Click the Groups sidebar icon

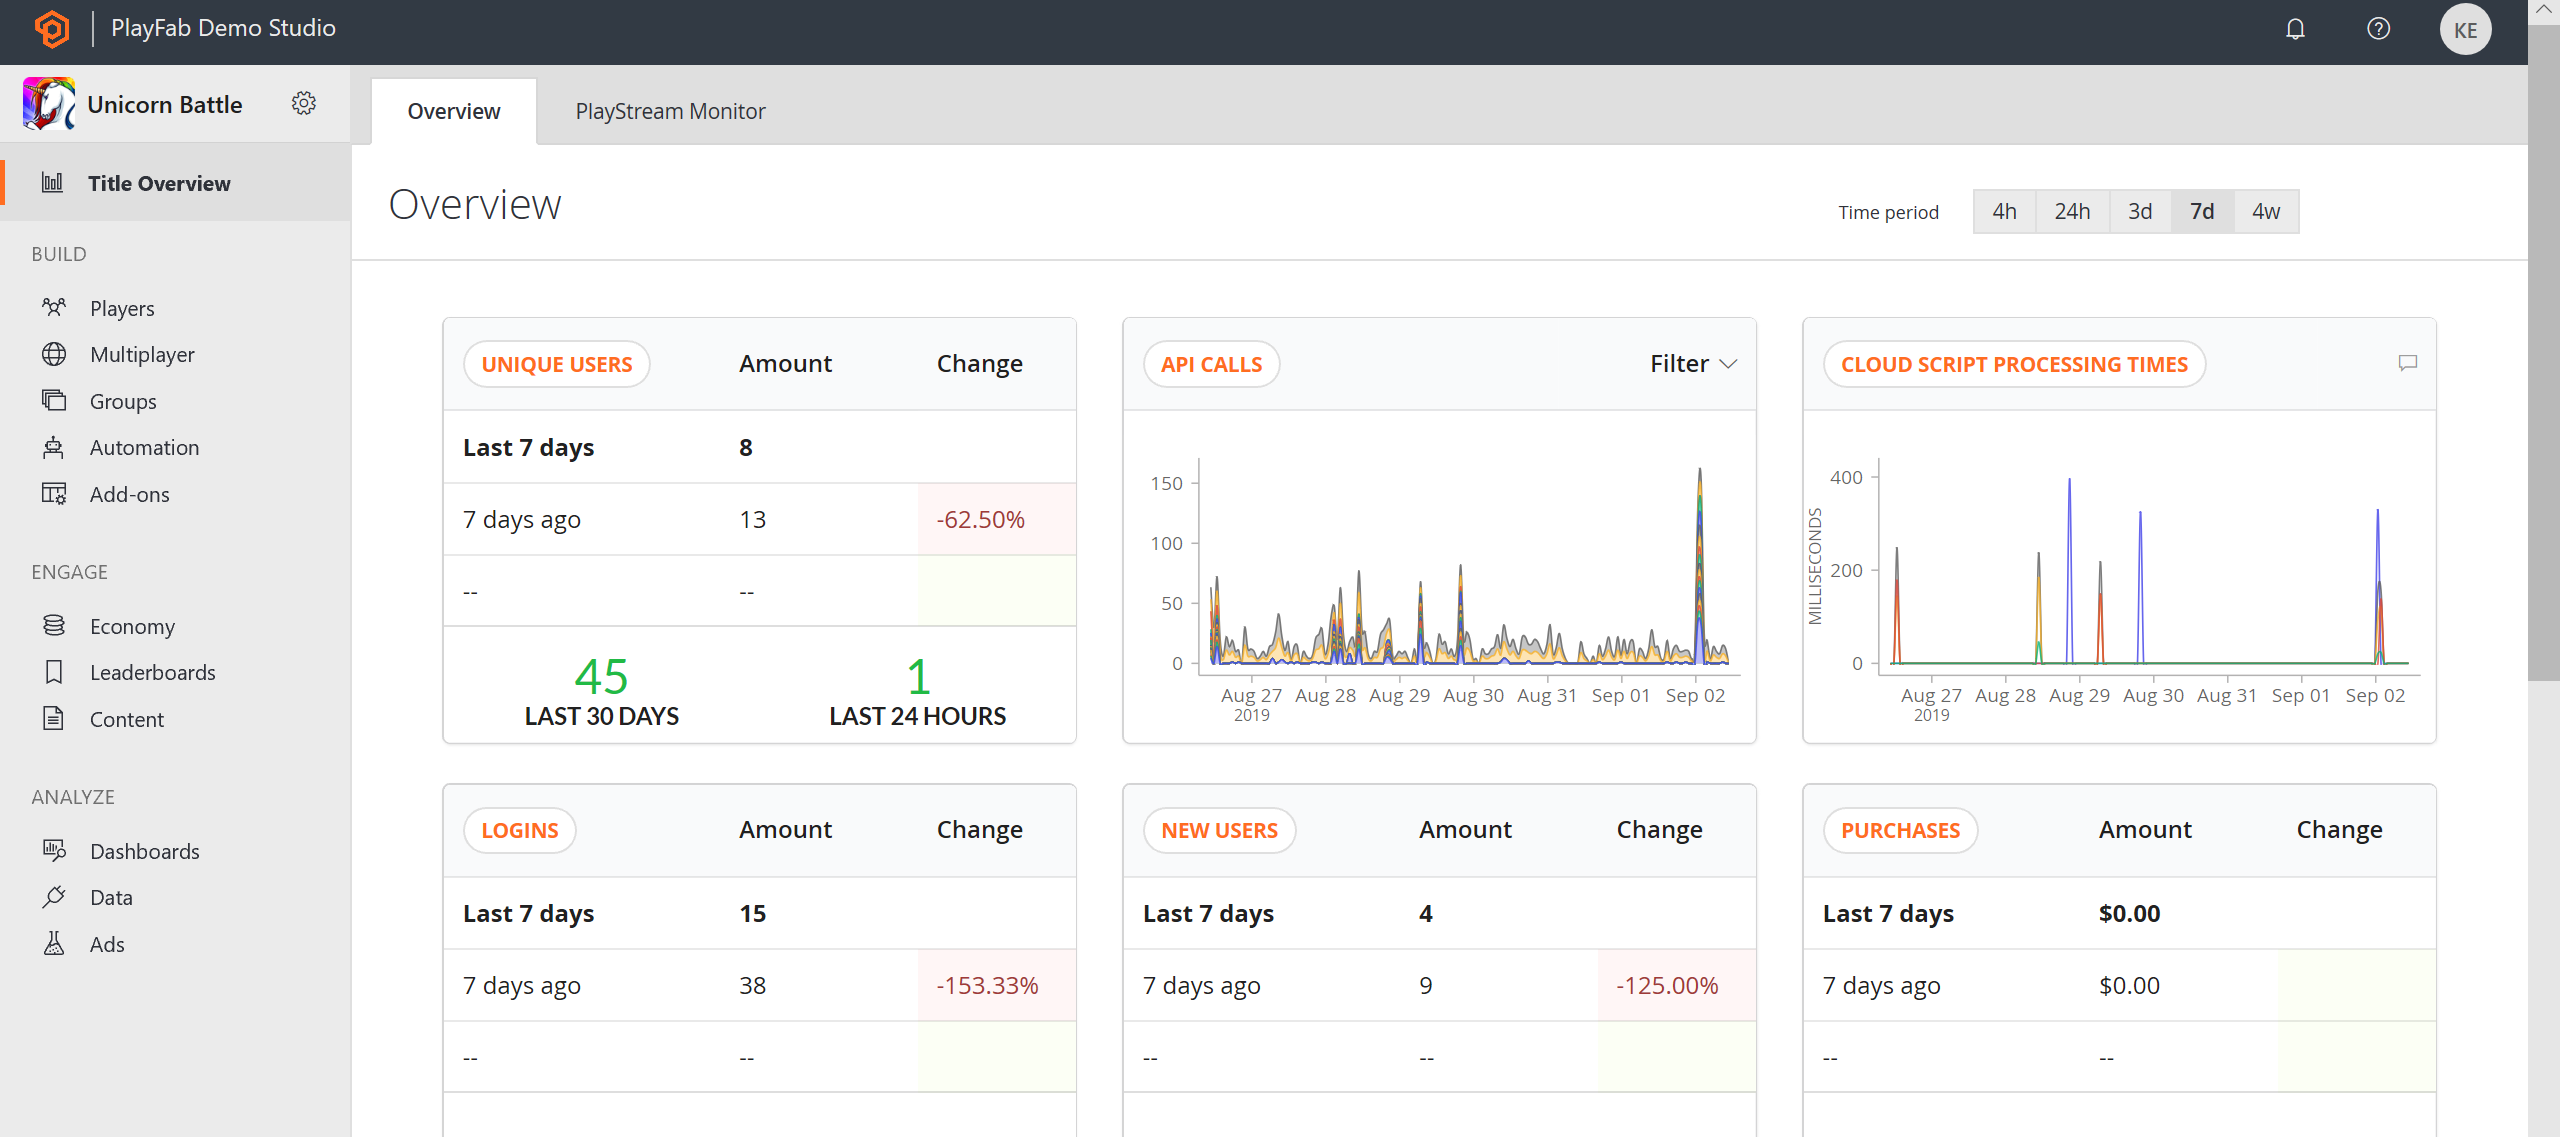tap(54, 400)
